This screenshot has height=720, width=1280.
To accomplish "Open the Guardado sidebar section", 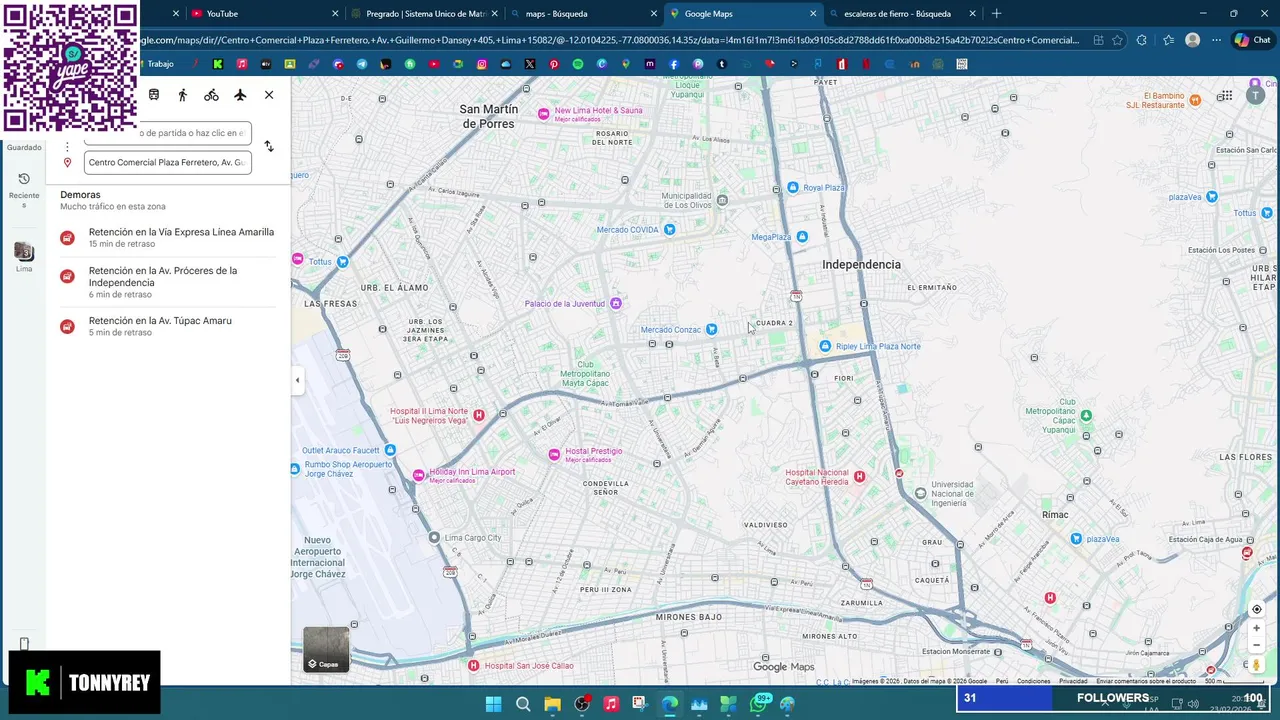I will 24,147.
